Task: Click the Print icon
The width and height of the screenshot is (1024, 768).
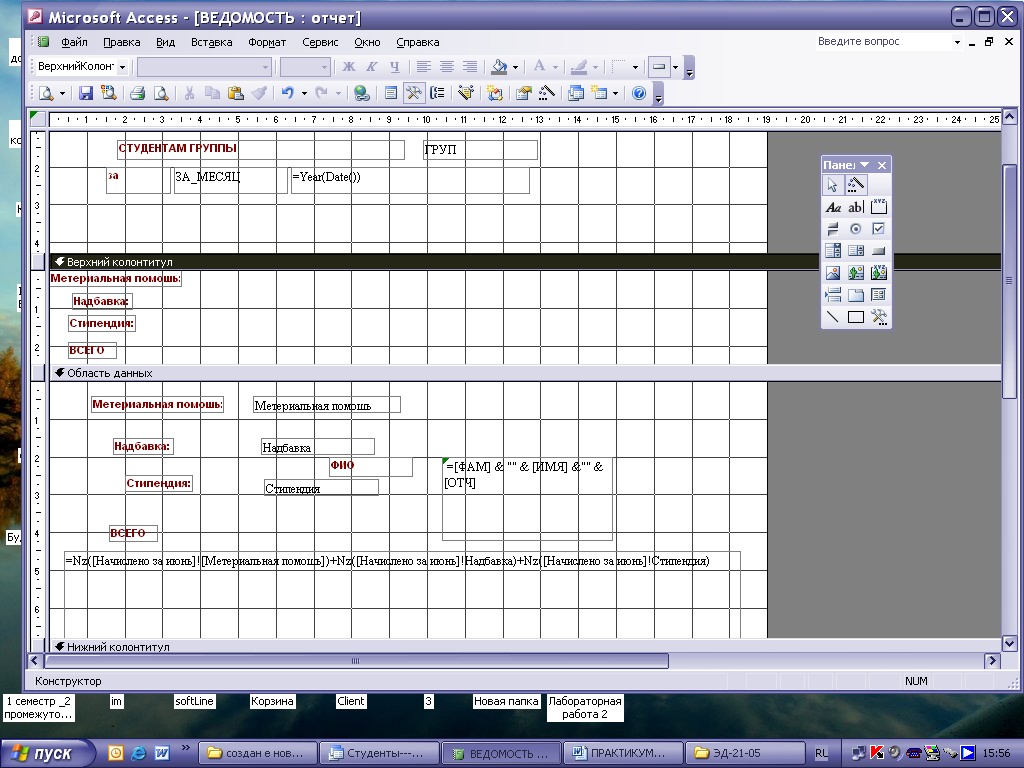Action: (x=137, y=93)
